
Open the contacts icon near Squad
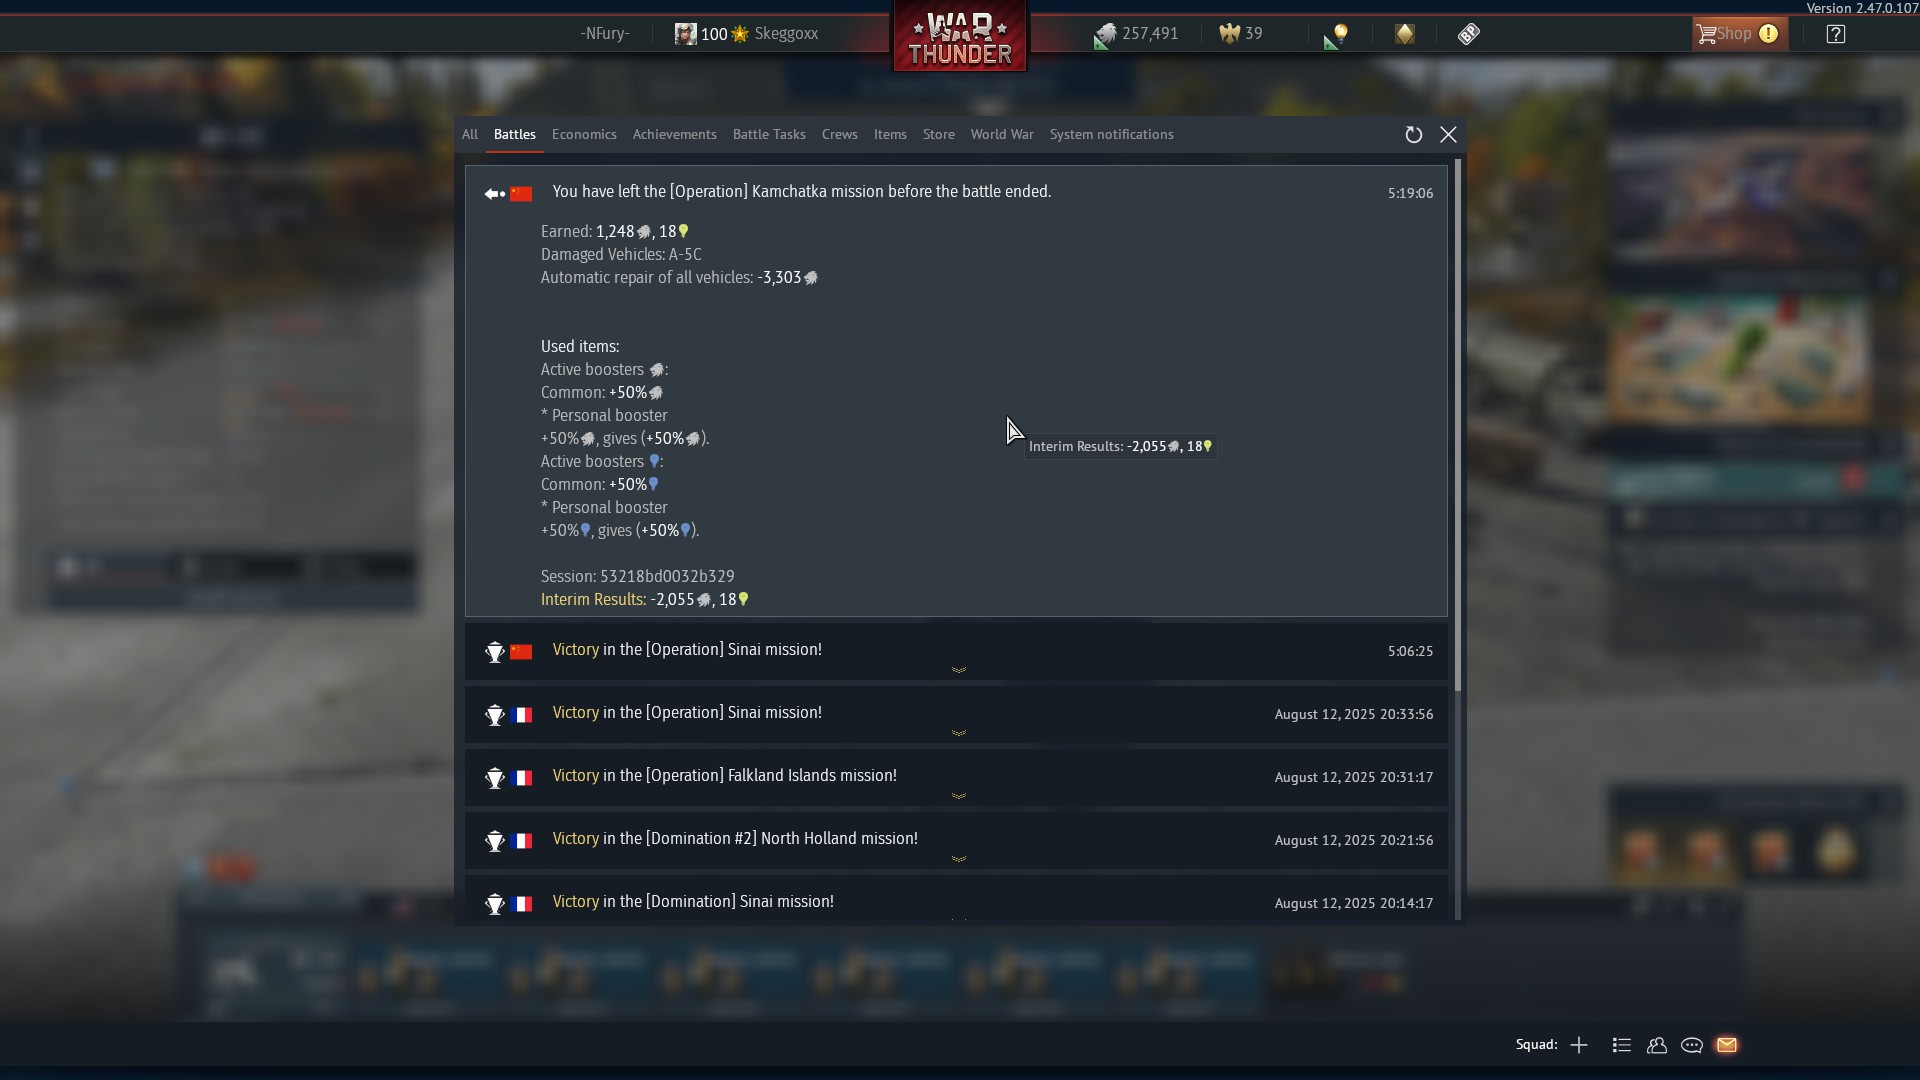(1657, 1045)
